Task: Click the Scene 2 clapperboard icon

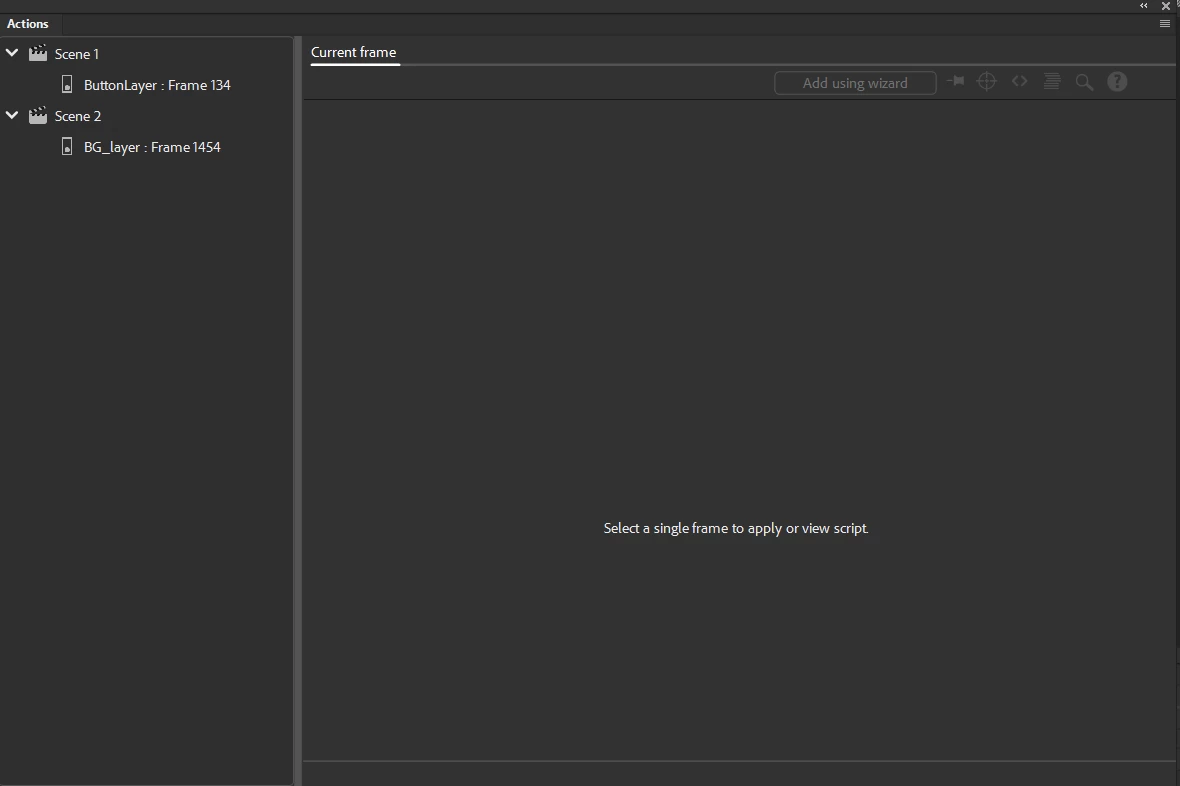Action: [38, 116]
